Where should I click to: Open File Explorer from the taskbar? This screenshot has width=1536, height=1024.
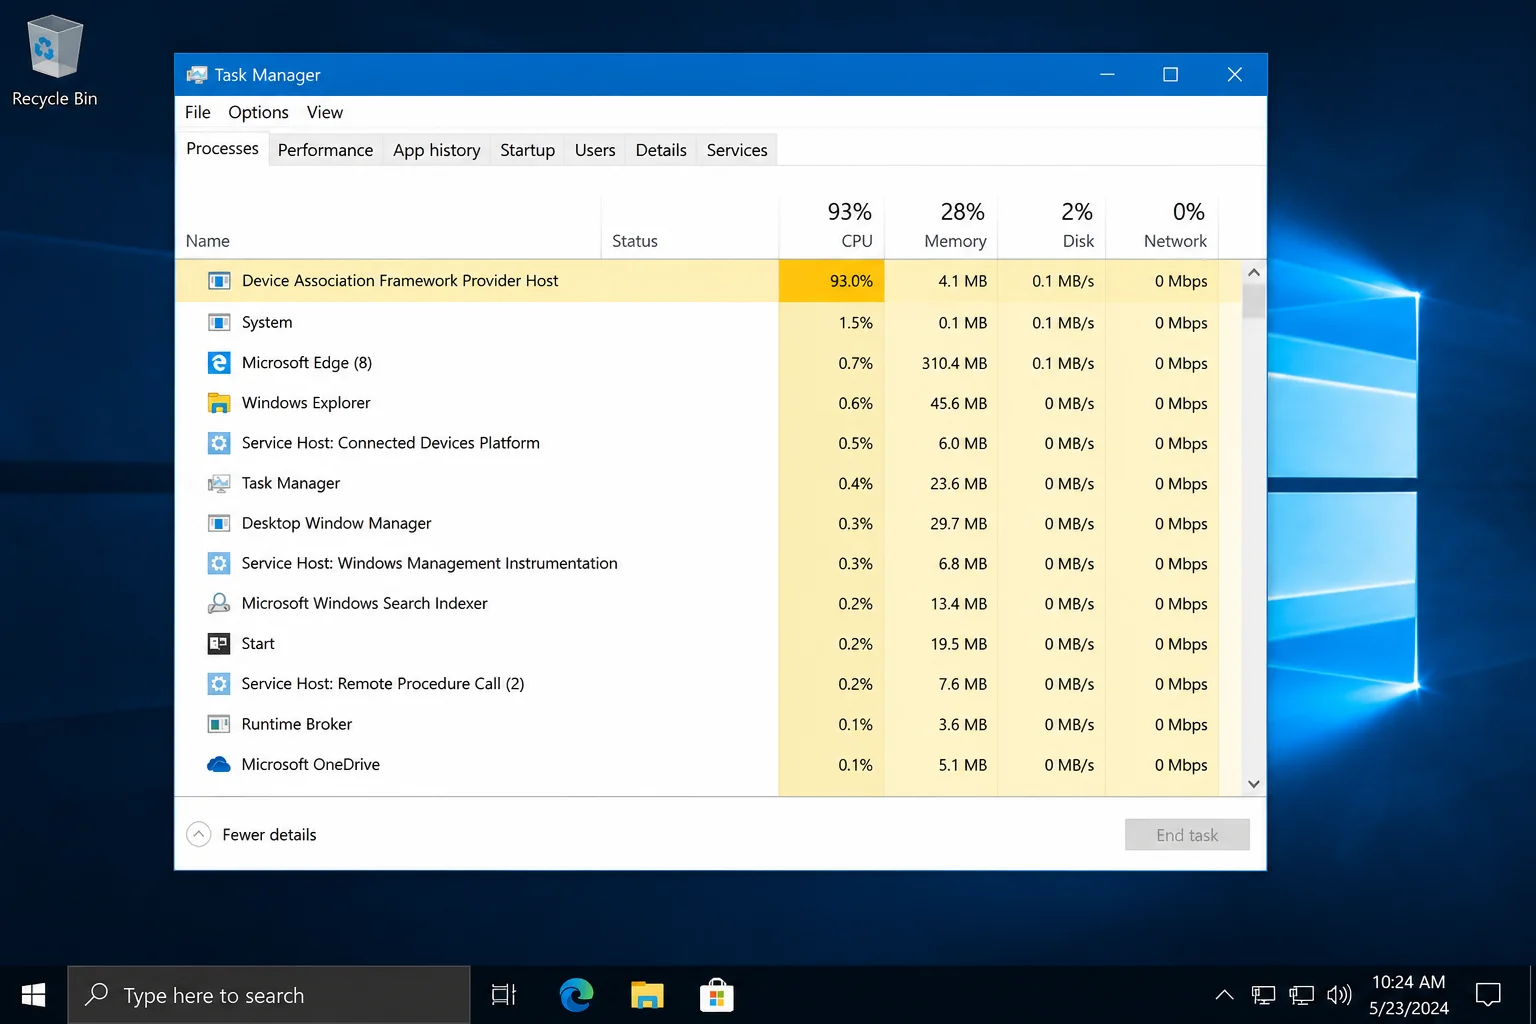[x=647, y=995]
